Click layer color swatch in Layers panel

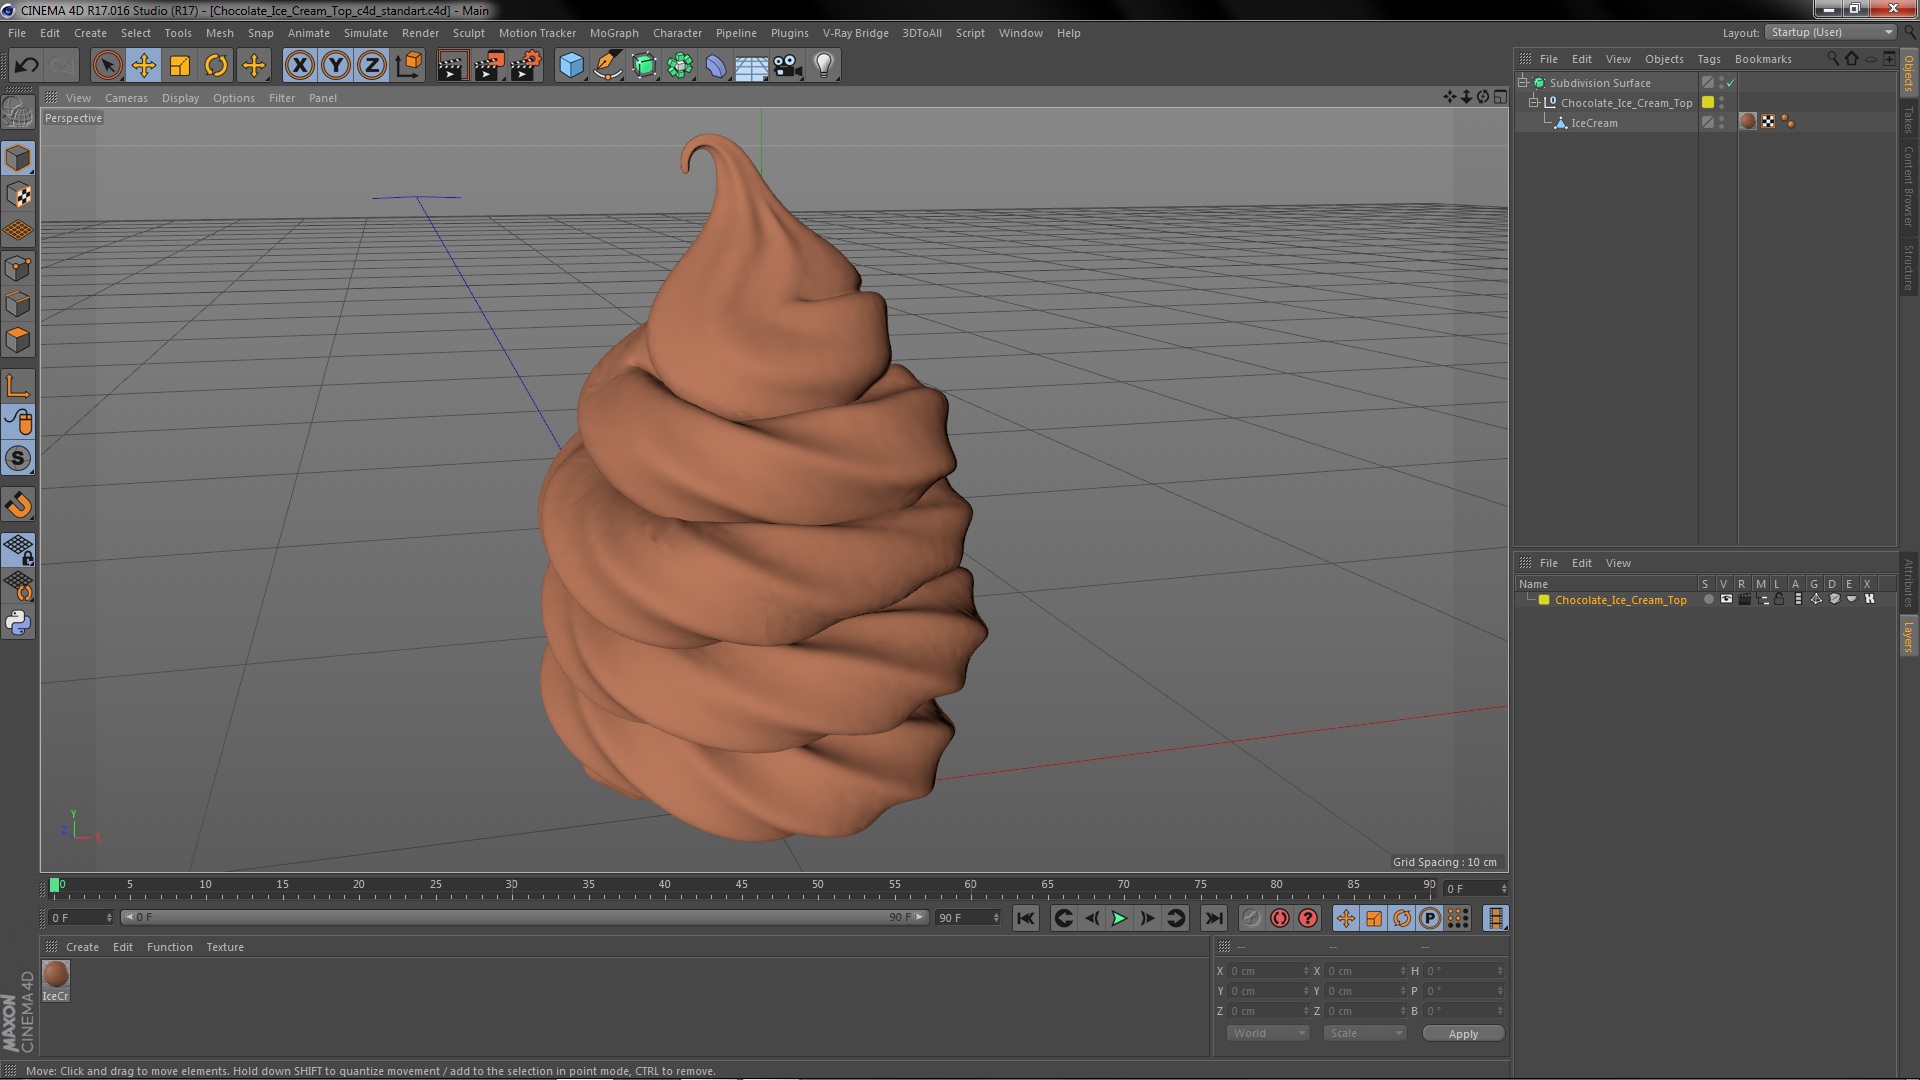coord(1544,600)
